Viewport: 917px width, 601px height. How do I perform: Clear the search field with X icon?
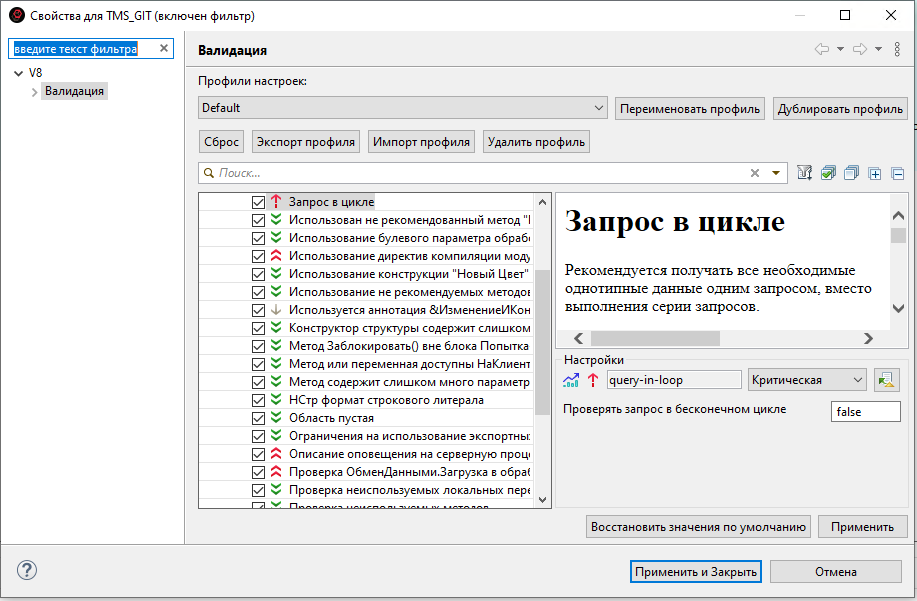[x=755, y=173]
